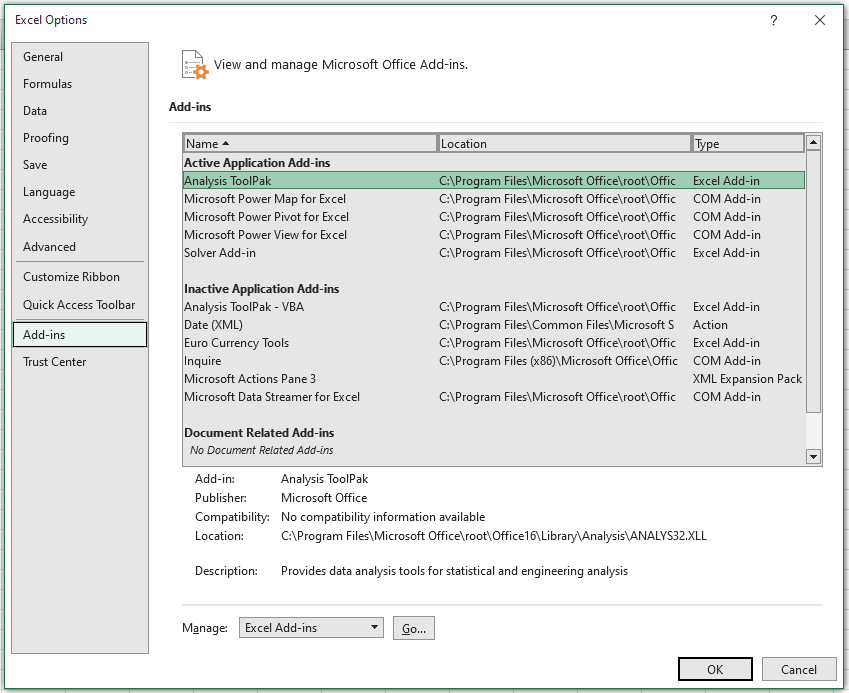This screenshot has width=849, height=693.
Task: Select the Date (XML) add-in row
Action: [494, 325]
